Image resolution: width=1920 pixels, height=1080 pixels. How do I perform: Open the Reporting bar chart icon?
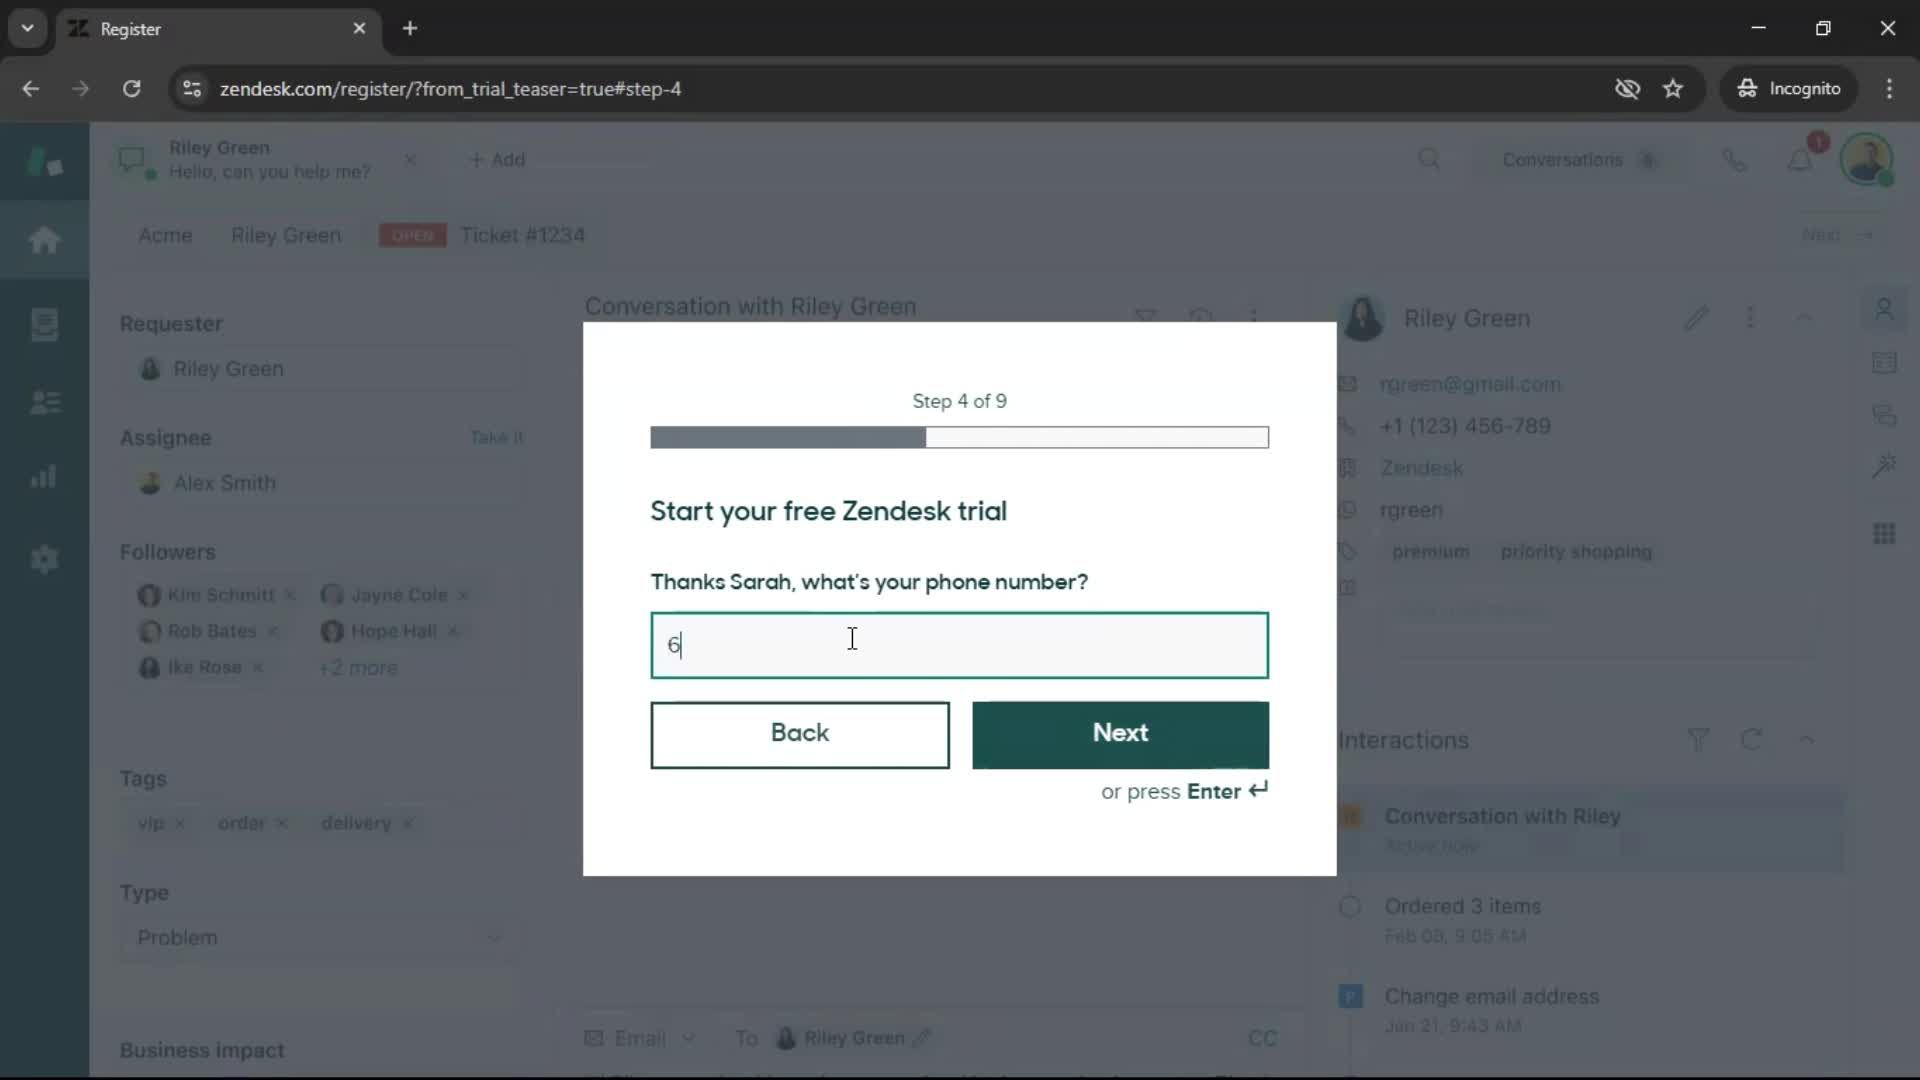coord(44,476)
